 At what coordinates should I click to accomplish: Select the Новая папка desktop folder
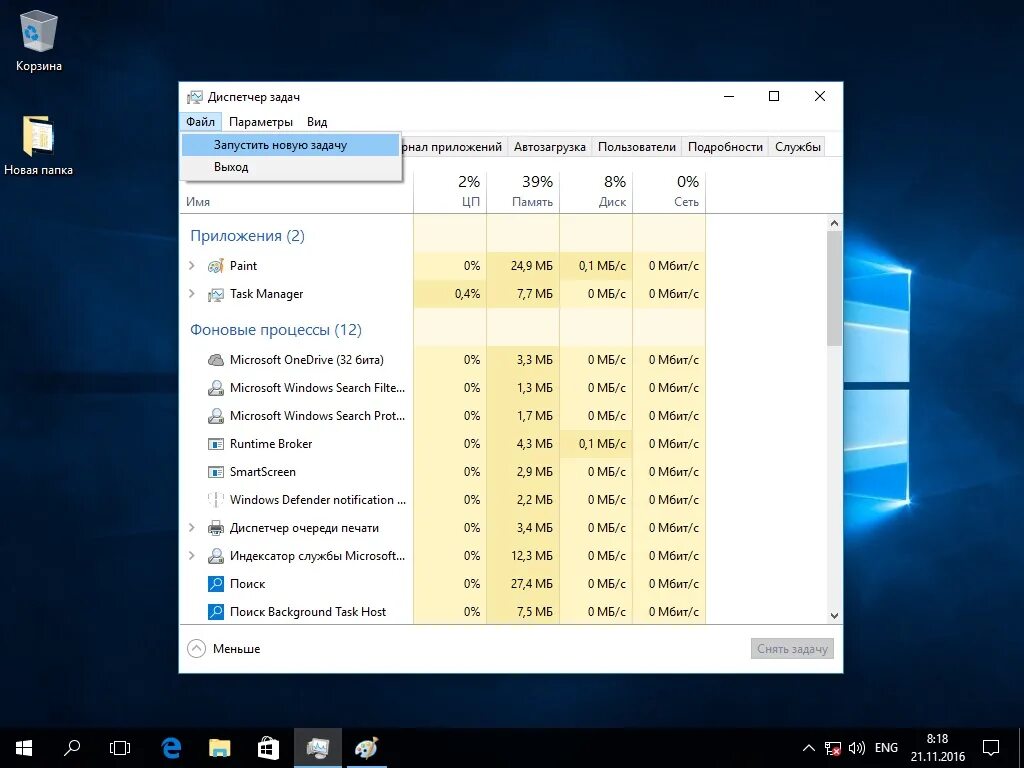tap(38, 146)
